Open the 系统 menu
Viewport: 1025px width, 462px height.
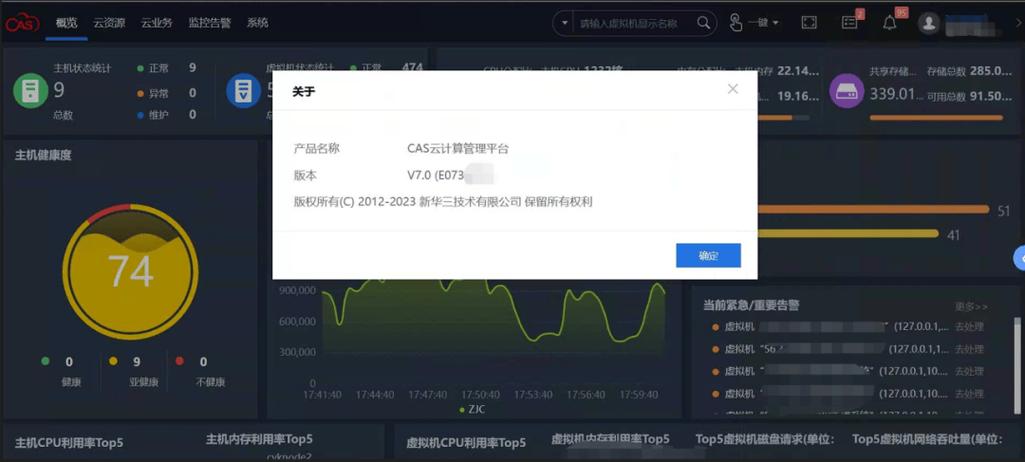[257, 23]
